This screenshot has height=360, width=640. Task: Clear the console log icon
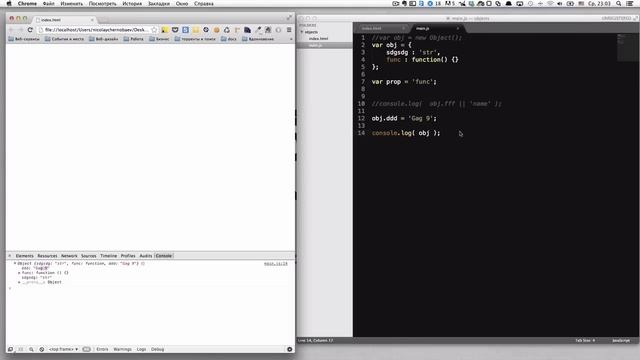42,349
